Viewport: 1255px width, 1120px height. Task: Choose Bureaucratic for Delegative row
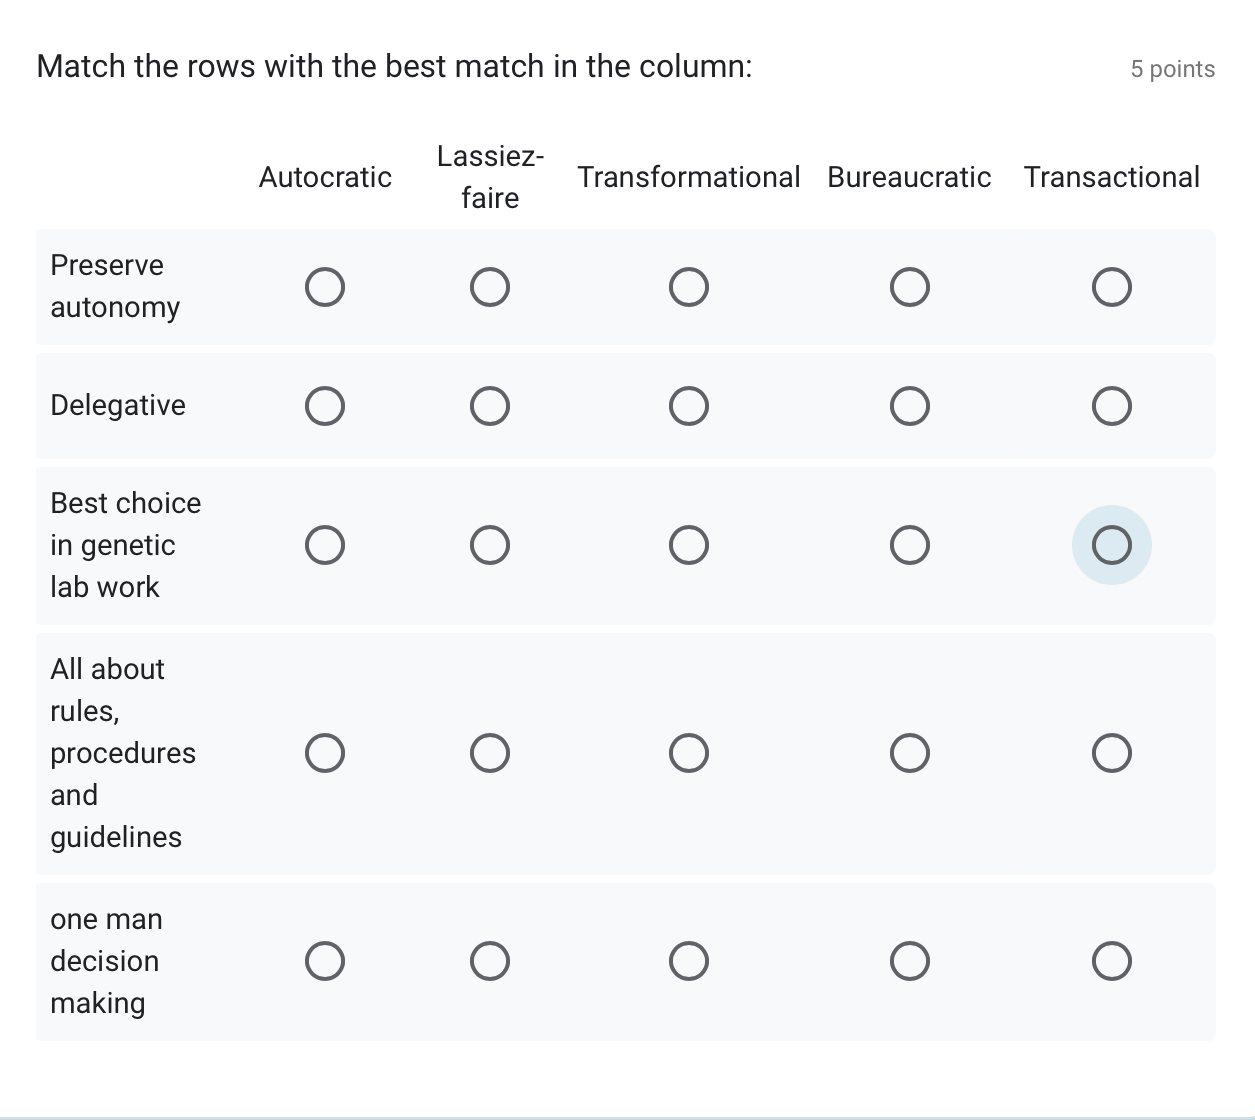click(909, 406)
